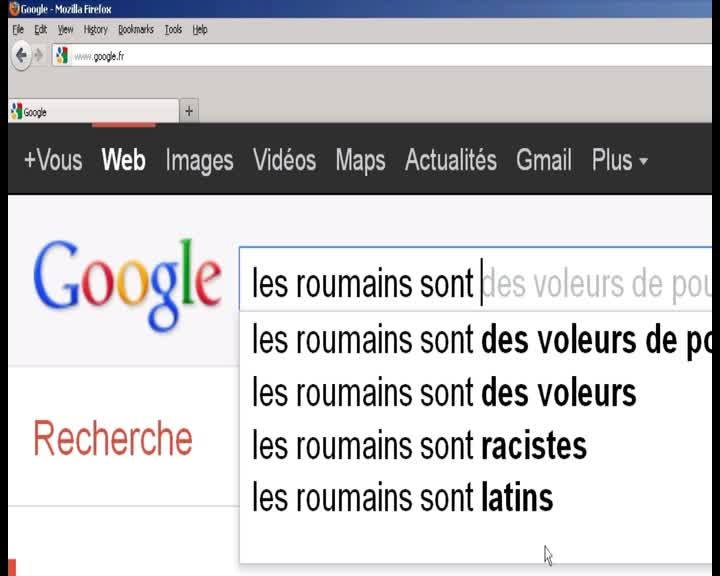Viewport: 720px width, 576px height.
Task: Expand the Plus dropdown arrow
Action: coord(643,161)
